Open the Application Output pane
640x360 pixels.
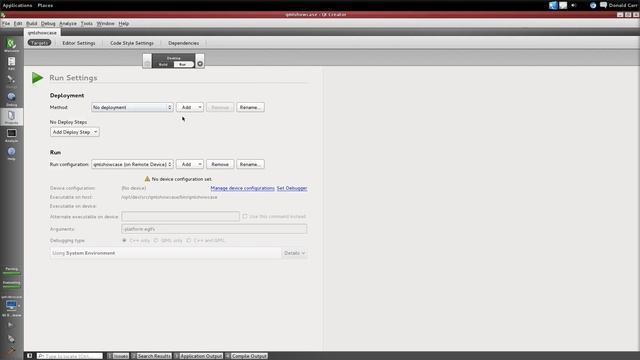coord(198,356)
